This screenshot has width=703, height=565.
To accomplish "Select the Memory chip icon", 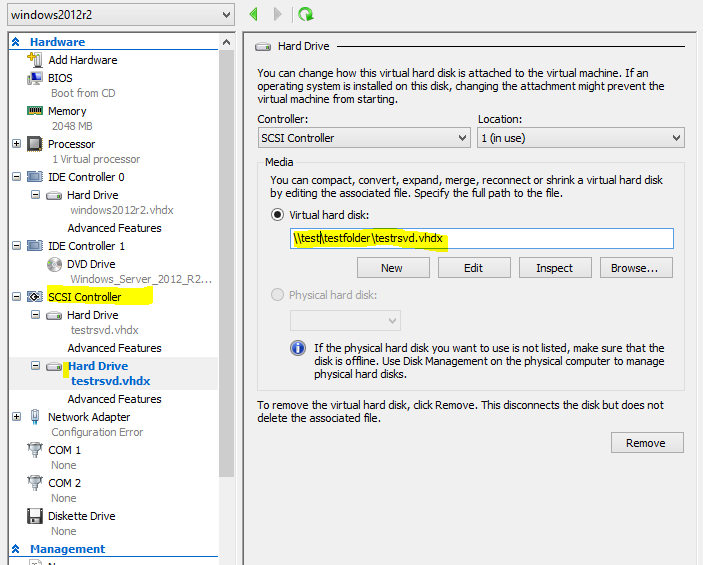I will [35, 110].
